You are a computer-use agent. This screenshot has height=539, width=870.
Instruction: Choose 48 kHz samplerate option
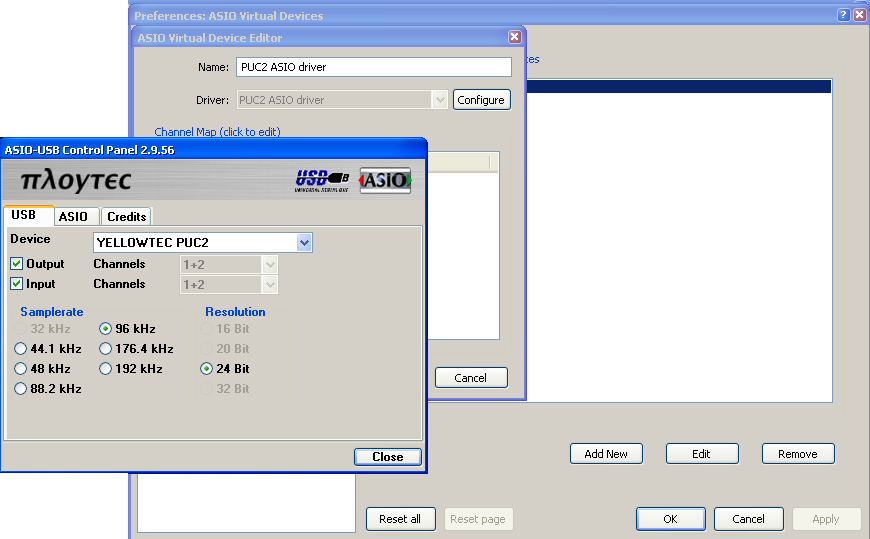(x=21, y=369)
